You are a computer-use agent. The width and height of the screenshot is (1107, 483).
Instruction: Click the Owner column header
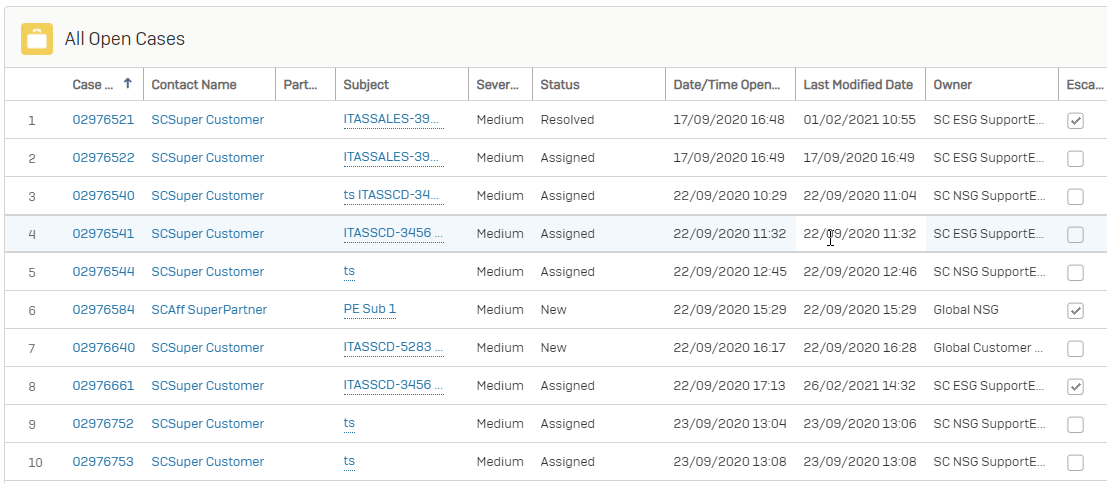tap(952, 85)
